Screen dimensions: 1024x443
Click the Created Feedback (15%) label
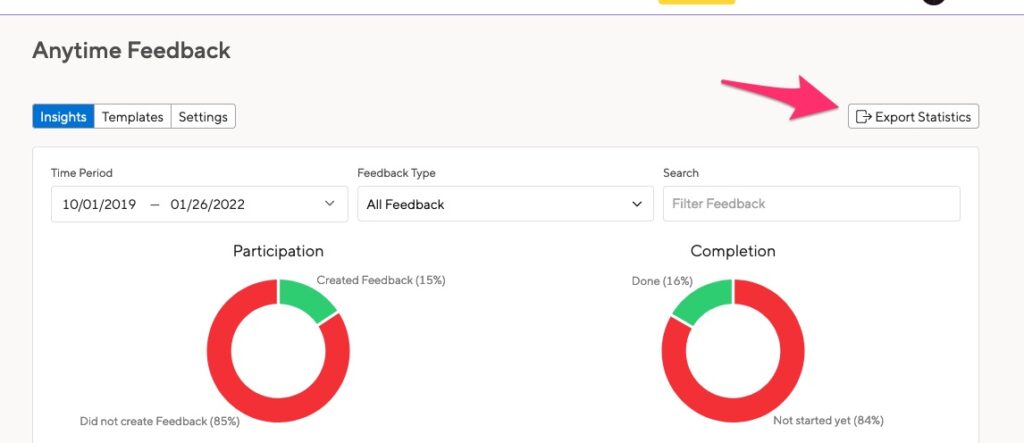tap(381, 280)
